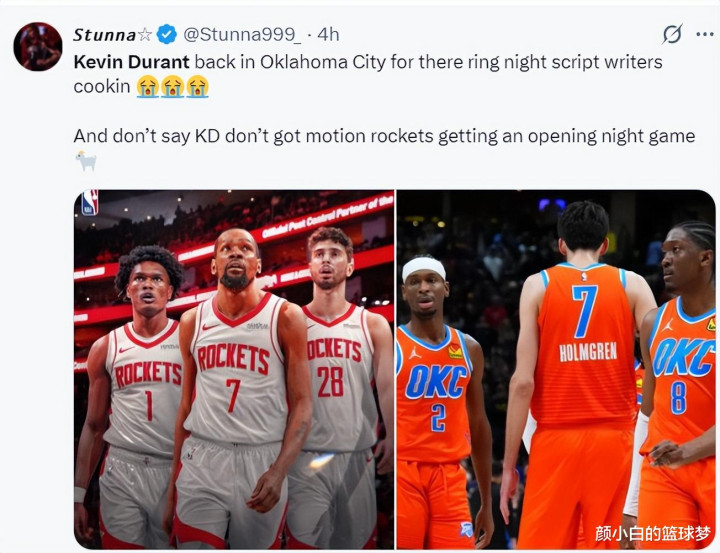The height and width of the screenshot is (553, 720).
Task: Click the goat emoji below the tweet
Action: click(x=86, y=161)
